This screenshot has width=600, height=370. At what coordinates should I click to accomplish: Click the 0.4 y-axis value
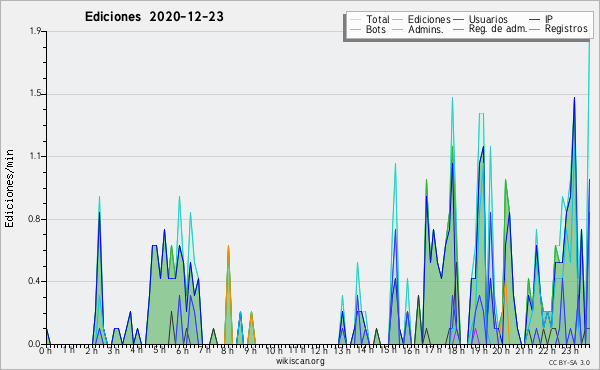click(x=35, y=281)
